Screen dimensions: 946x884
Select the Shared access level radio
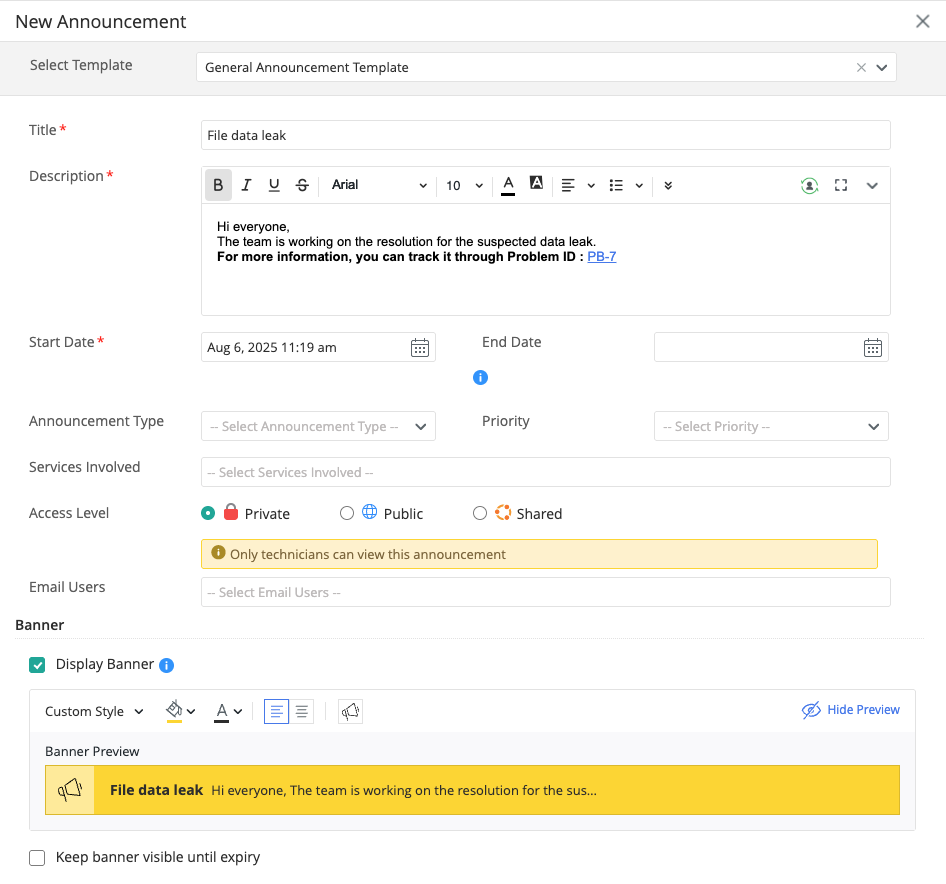480,513
